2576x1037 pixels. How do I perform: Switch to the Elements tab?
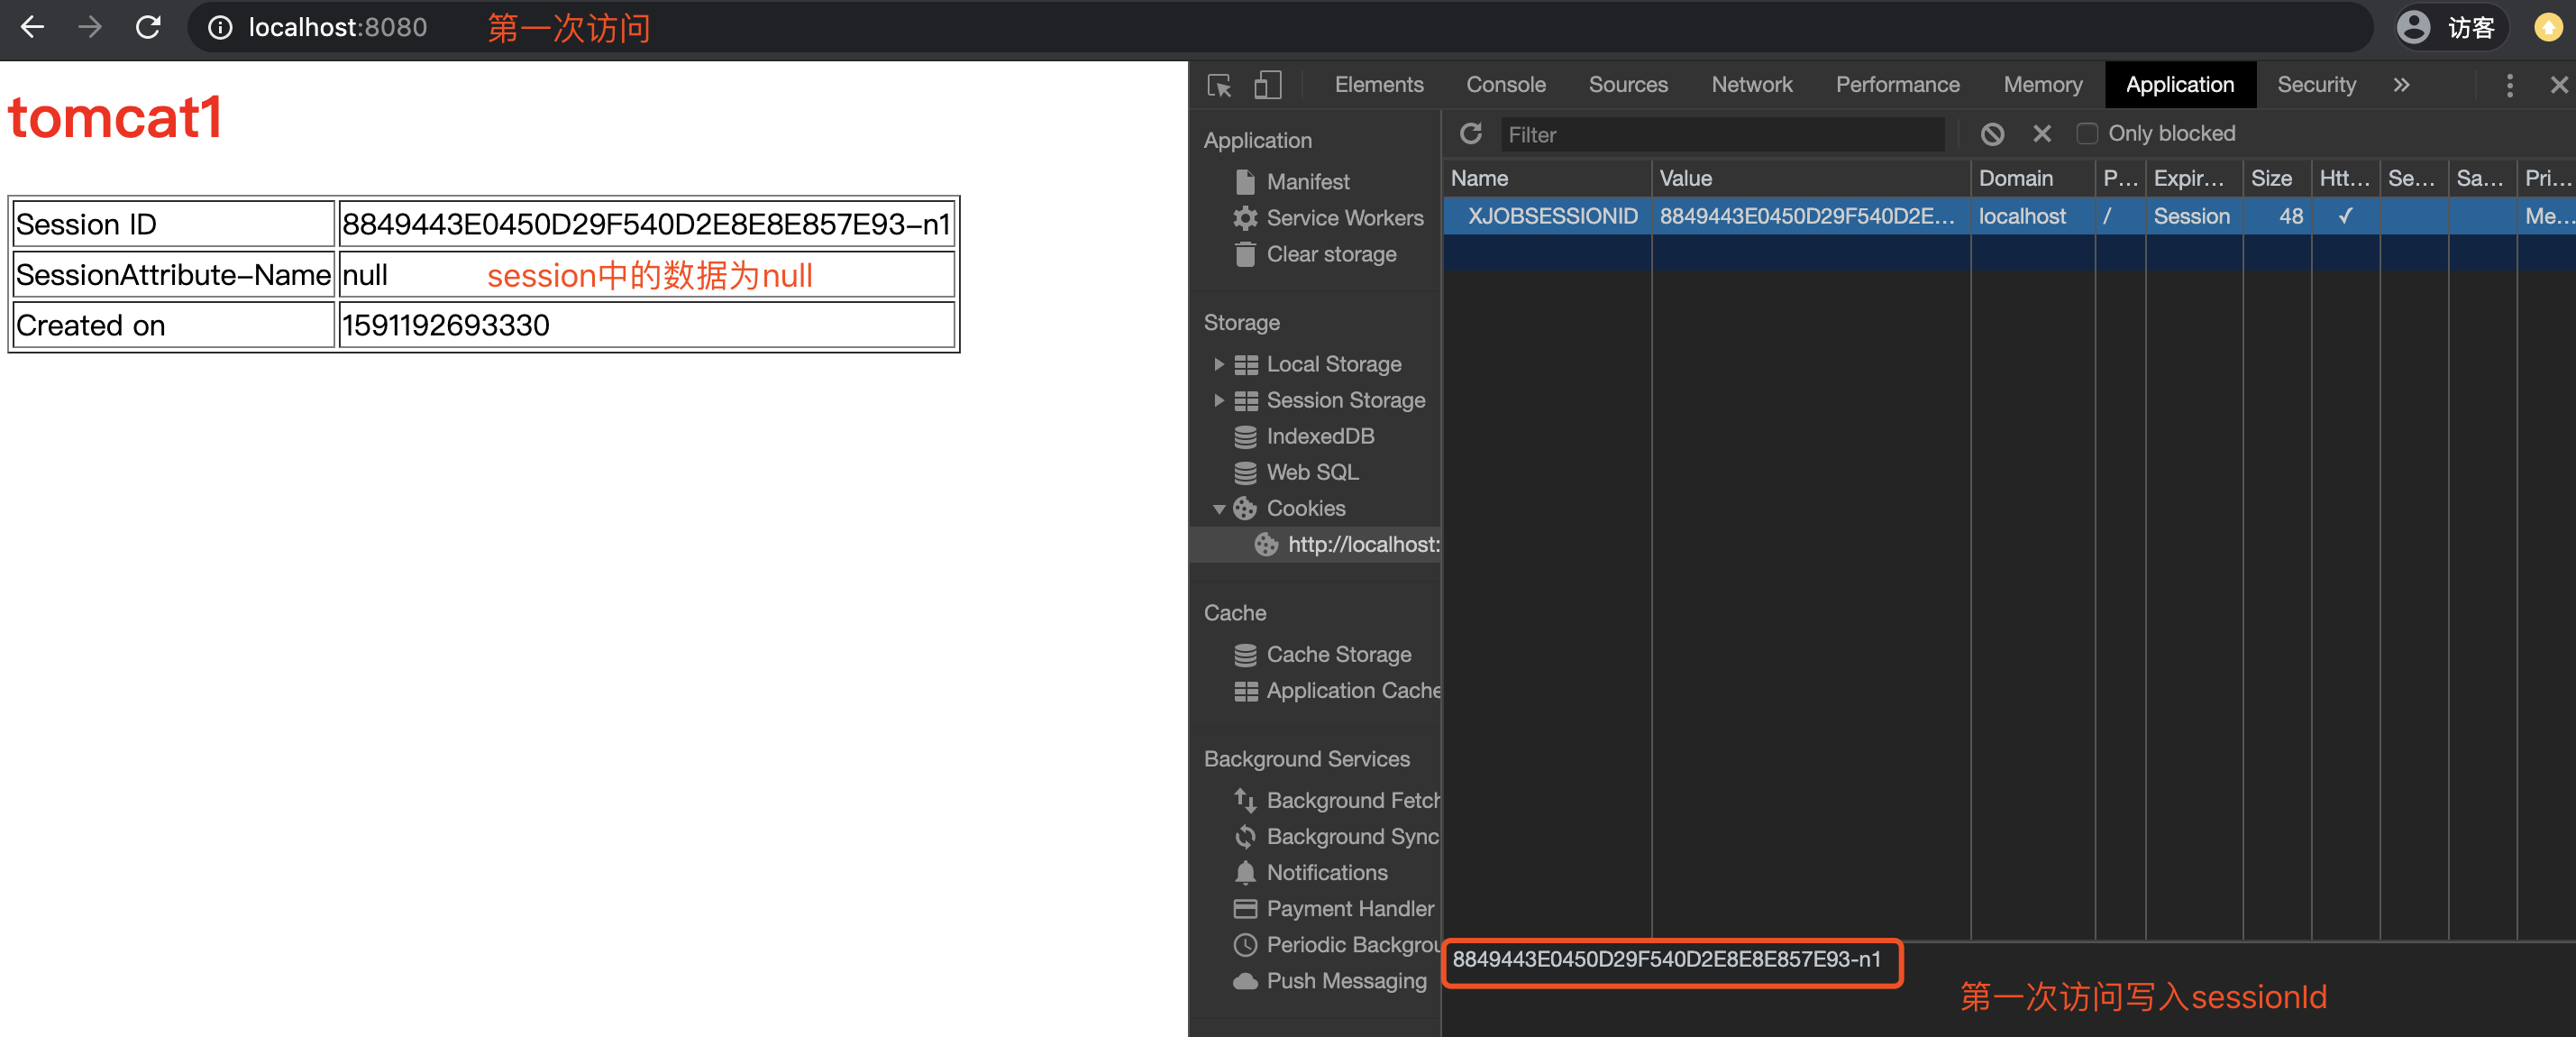click(1378, 85)
